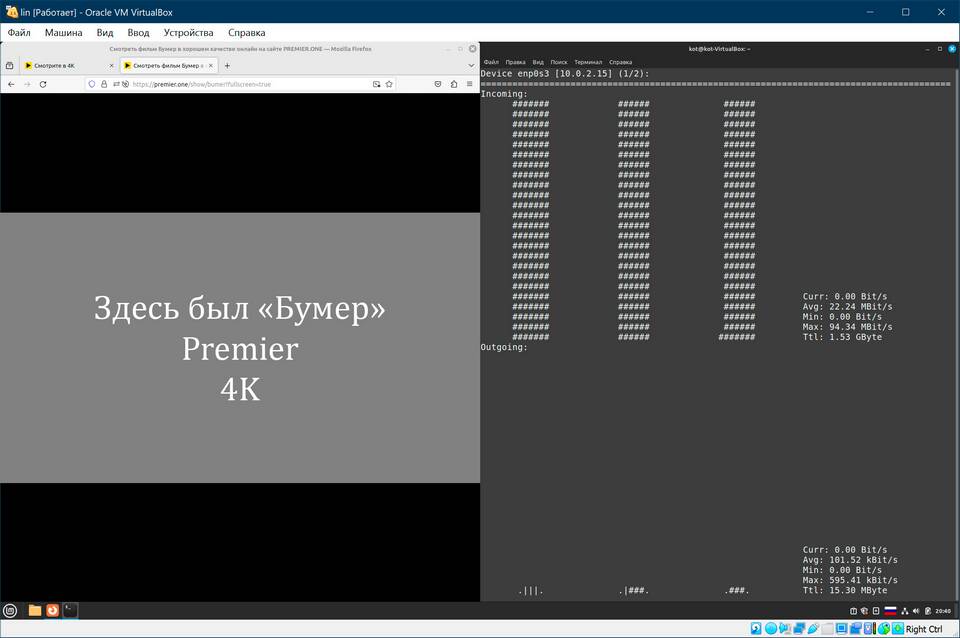Screen dimensions: 960x638
Task: Click outgoing 'Max: 595.41 kBit/s' value
Action: click(850, 580)
